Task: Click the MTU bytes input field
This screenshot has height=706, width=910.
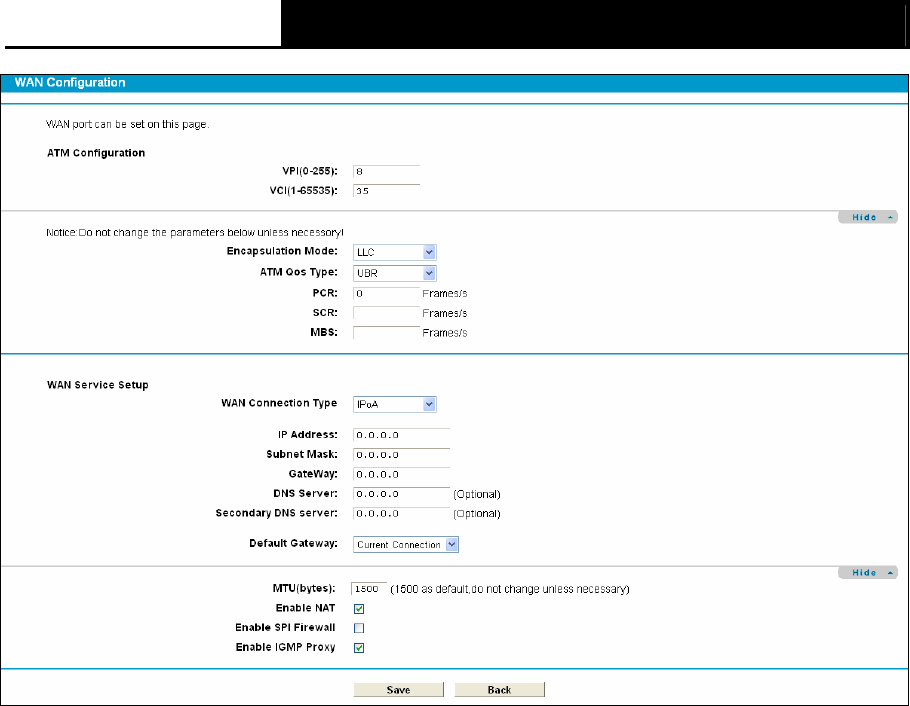Action: pyautogui.click(x=368, y=589)
